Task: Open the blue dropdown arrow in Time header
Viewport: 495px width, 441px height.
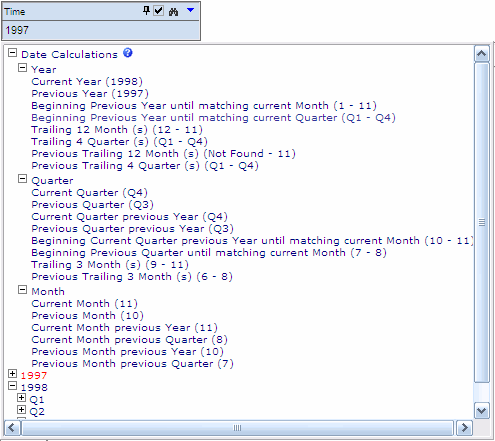Action: coord(190,10)
